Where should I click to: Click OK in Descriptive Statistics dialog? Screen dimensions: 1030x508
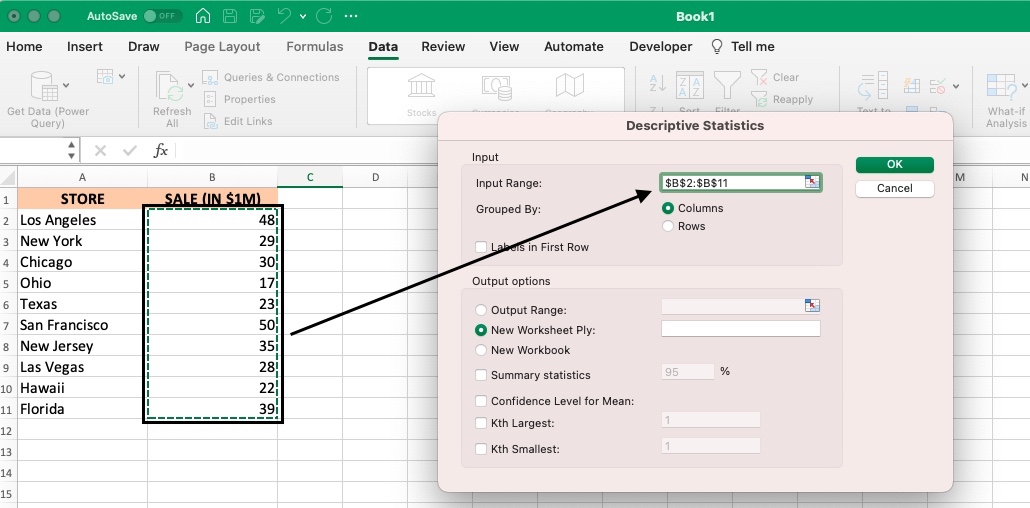[895, 165]
